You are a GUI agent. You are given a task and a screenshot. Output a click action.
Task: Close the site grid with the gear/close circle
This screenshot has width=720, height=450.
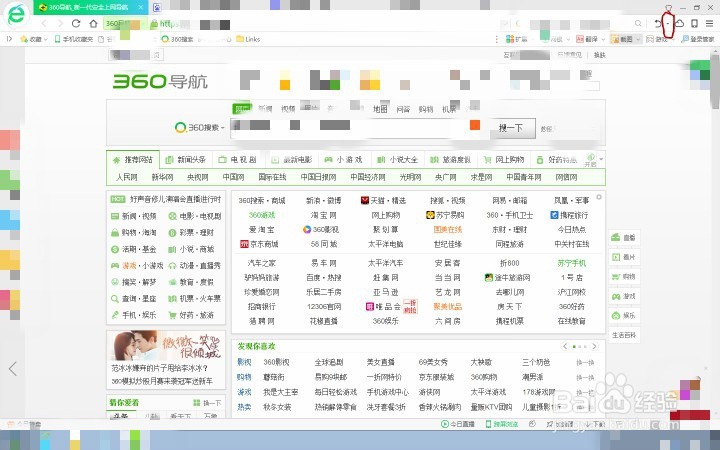(599, 197)
